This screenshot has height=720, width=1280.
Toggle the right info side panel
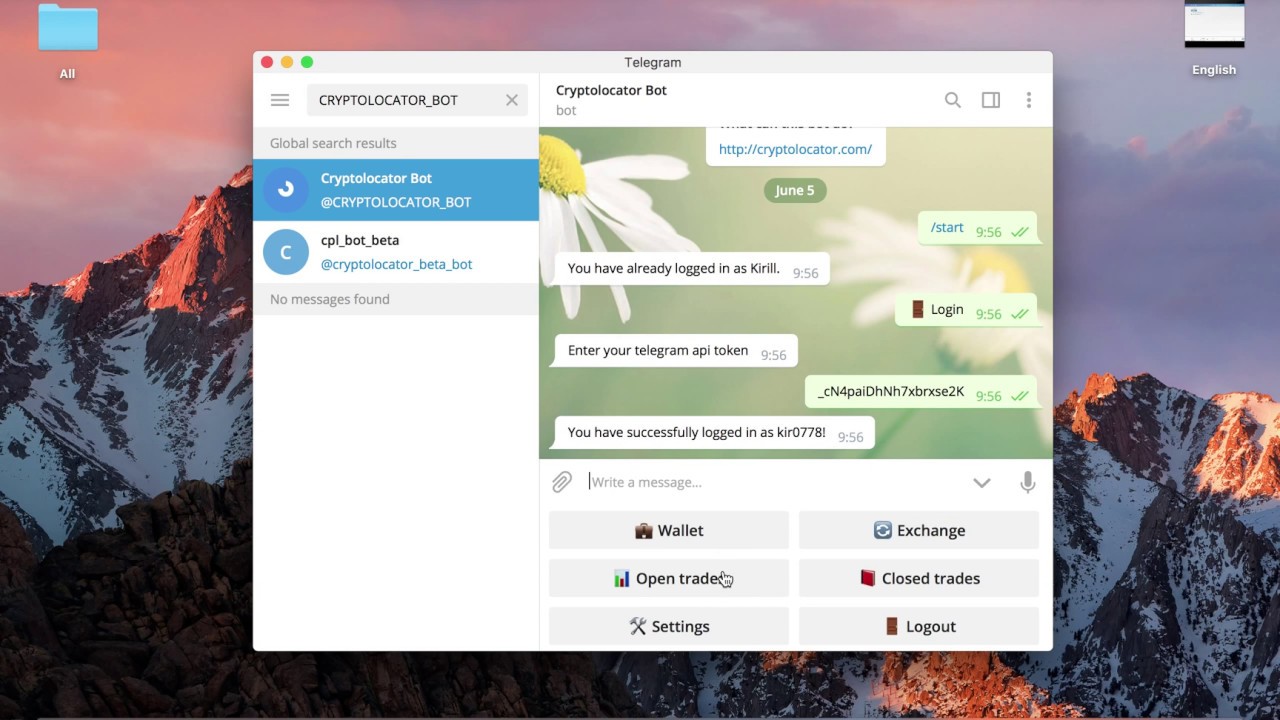pos(991,100)
